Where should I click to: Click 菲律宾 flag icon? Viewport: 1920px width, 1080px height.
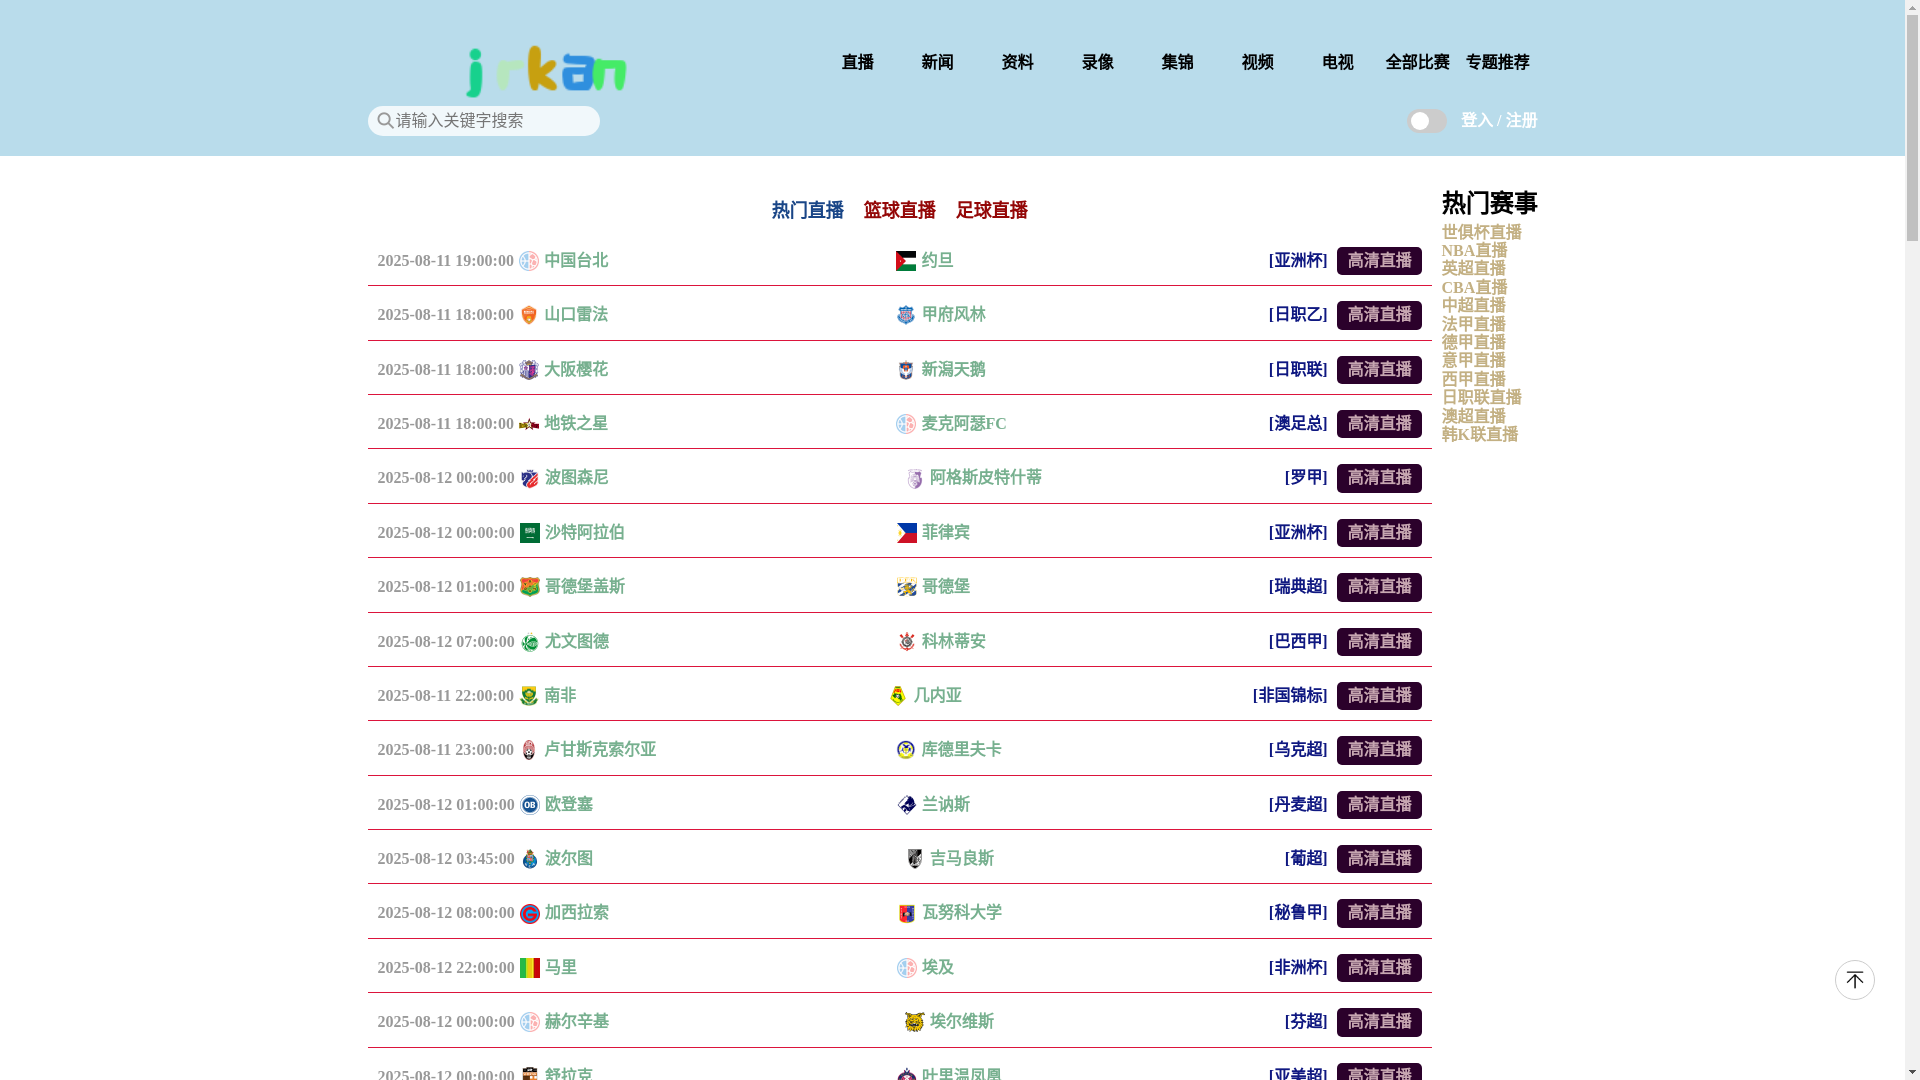coord(907,533)
